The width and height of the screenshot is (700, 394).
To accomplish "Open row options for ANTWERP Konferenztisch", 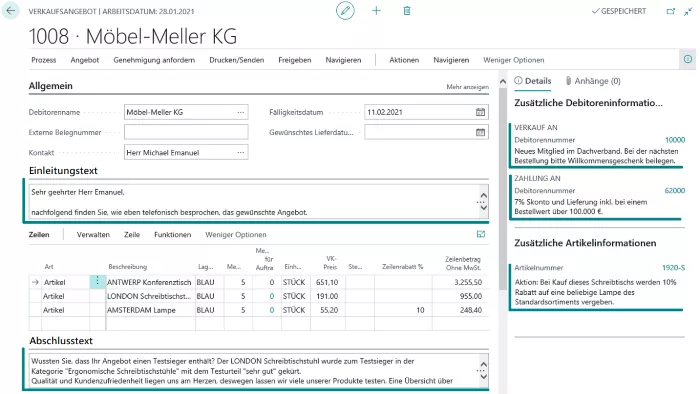I will coord(97,282).
